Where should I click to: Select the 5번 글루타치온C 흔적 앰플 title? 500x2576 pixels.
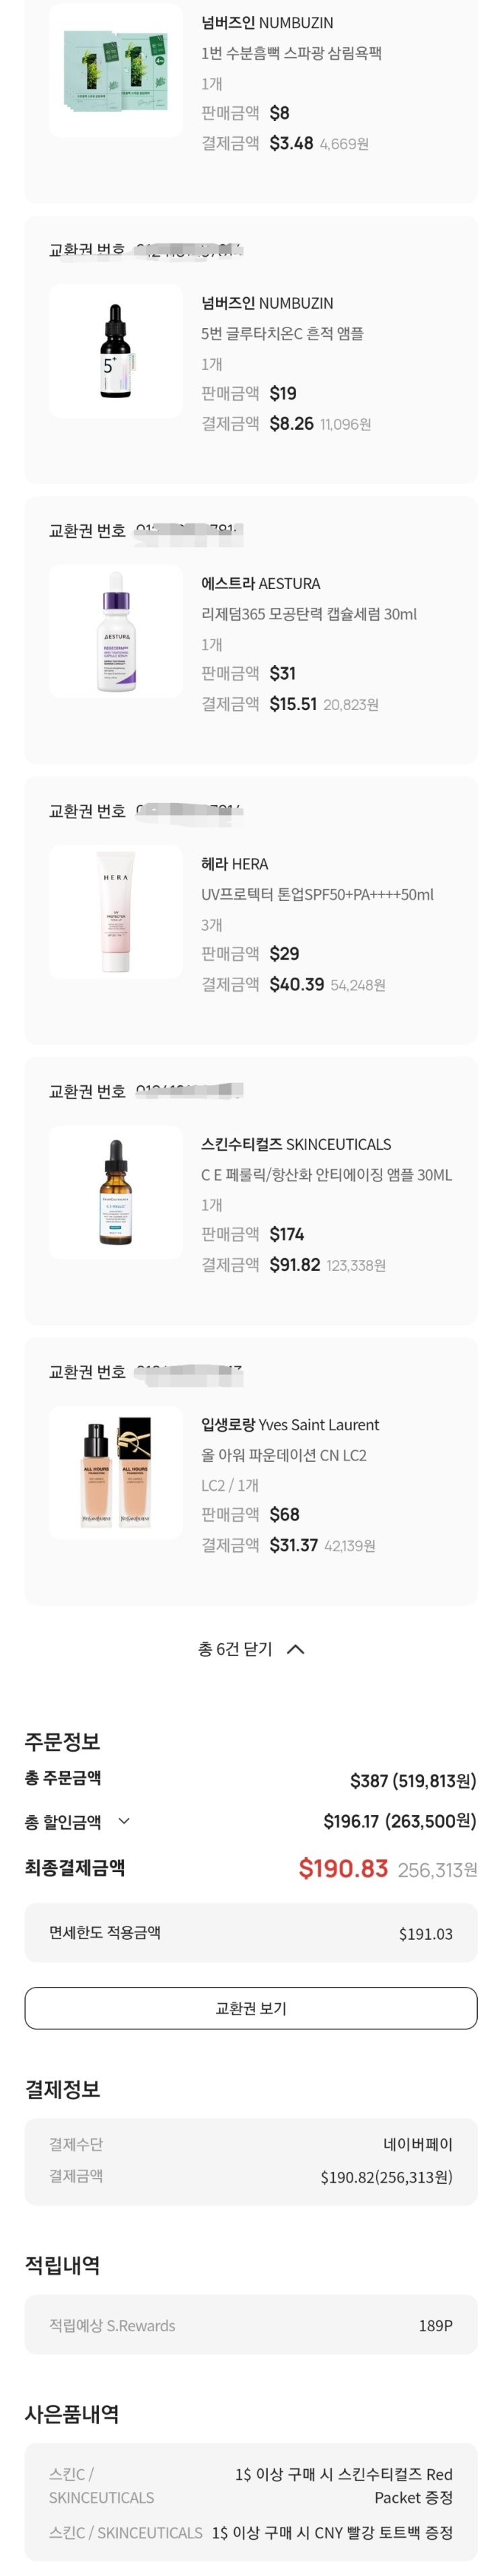(x=282, y=333)
